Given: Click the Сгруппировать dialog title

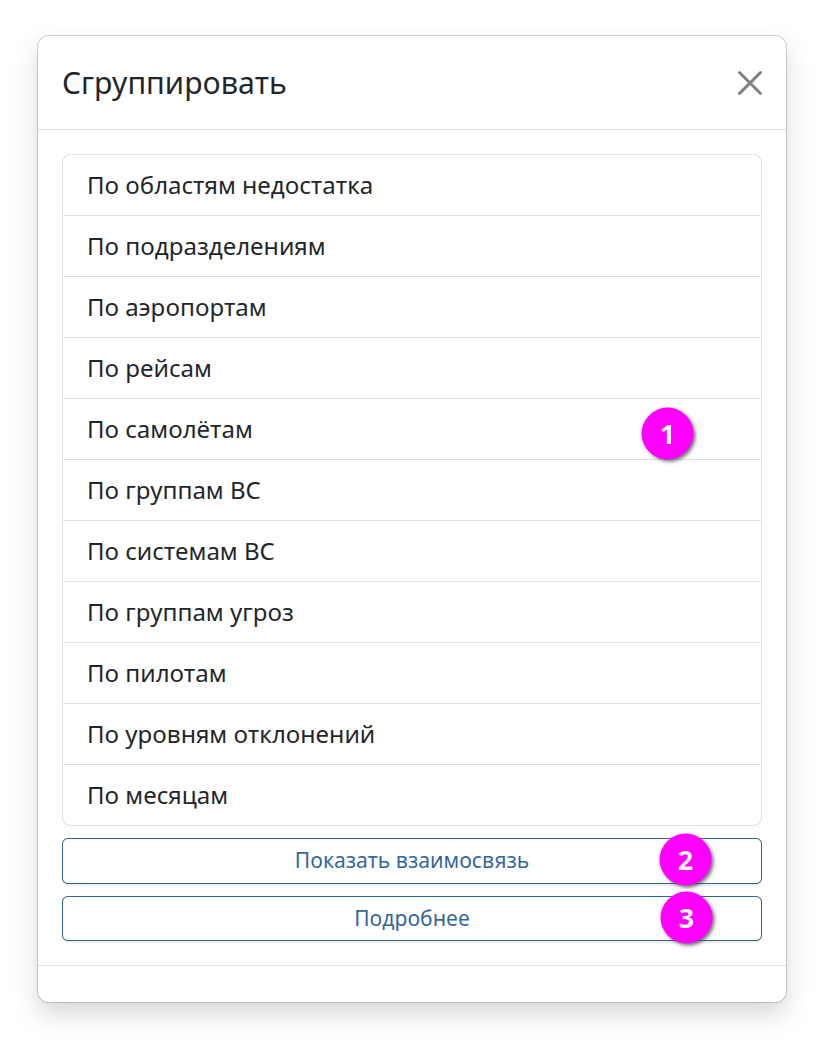Looking at the screenshot, I should [x=175, y=84].
